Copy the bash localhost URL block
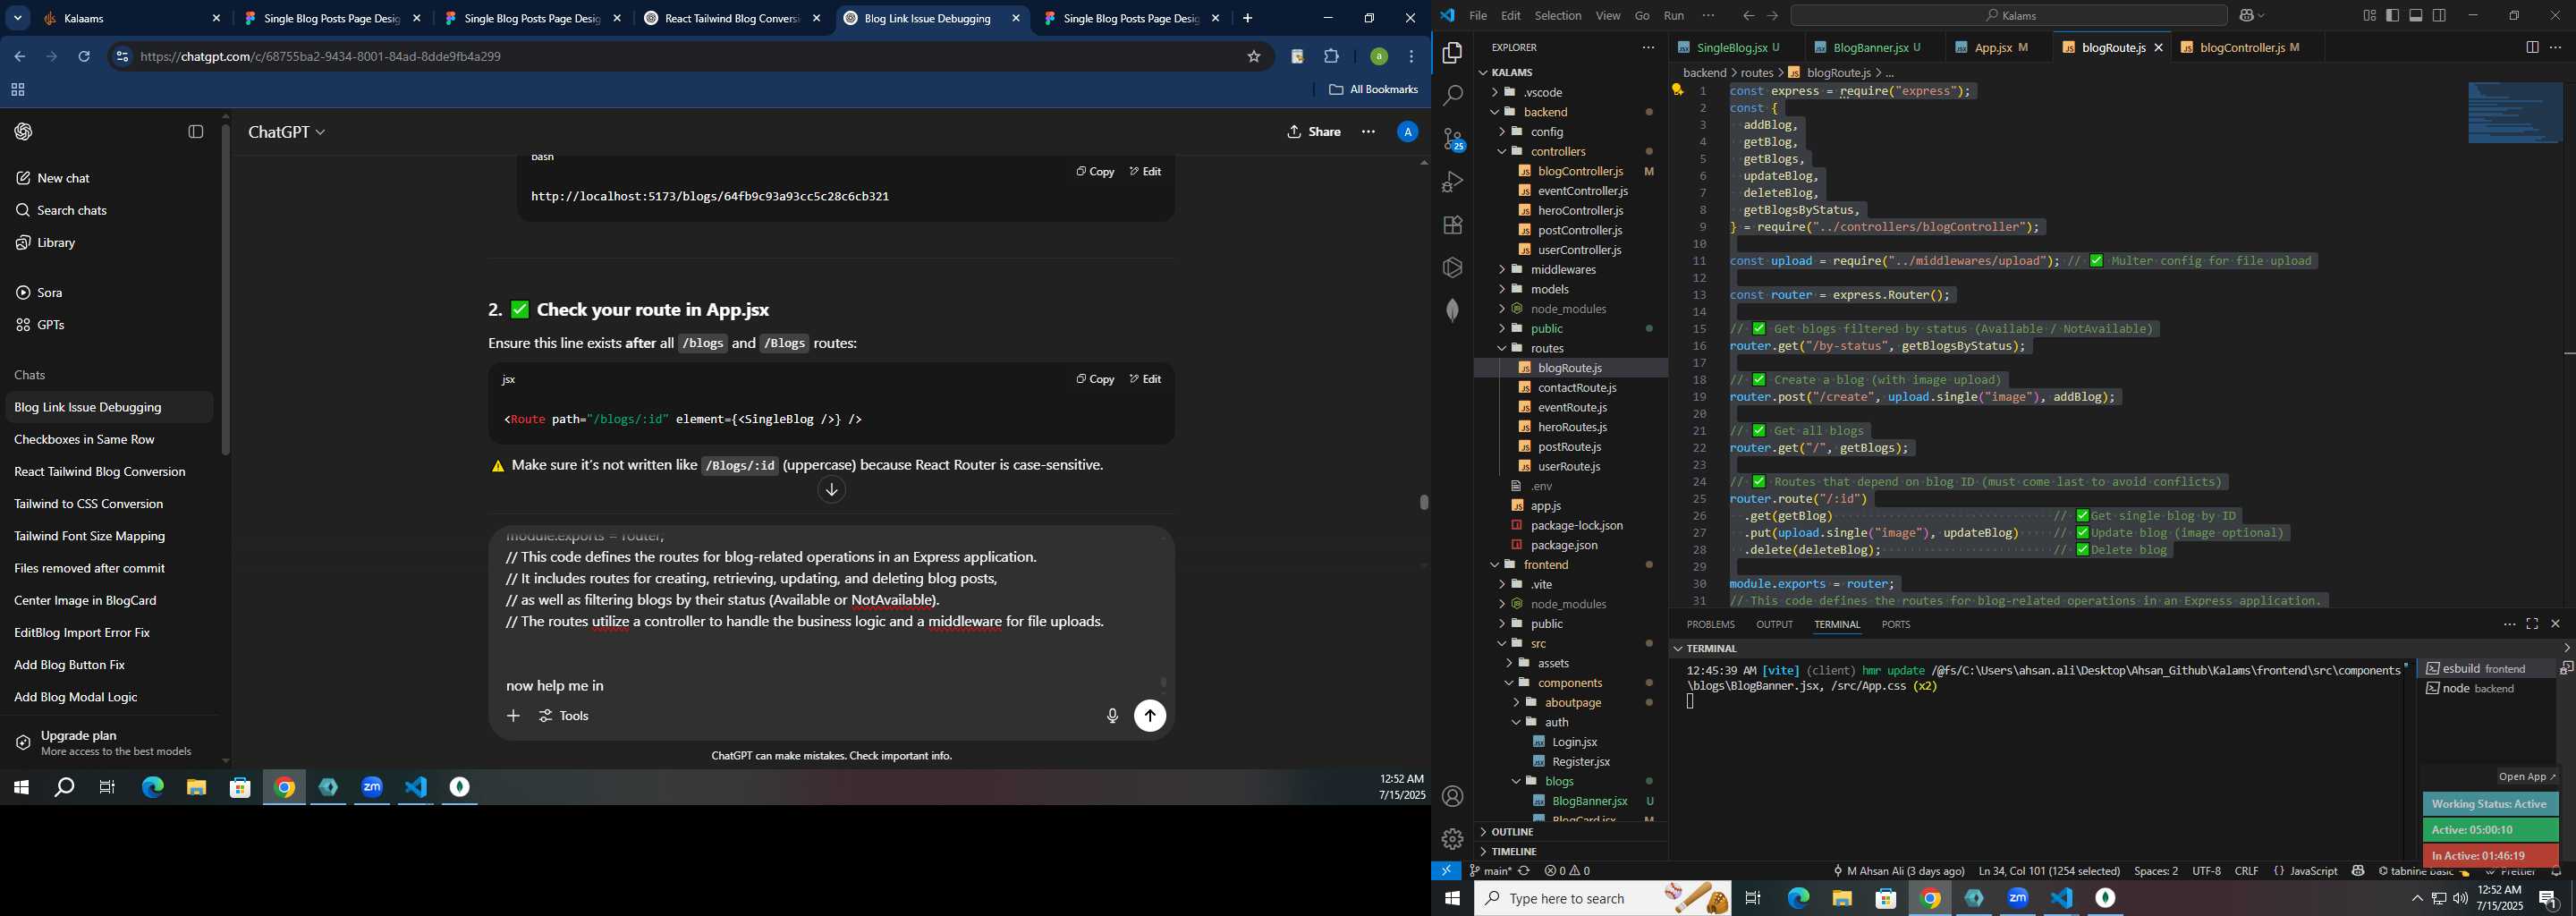Image resolution: width=2576 pixels, height=916 pixels. [1095, 171]
